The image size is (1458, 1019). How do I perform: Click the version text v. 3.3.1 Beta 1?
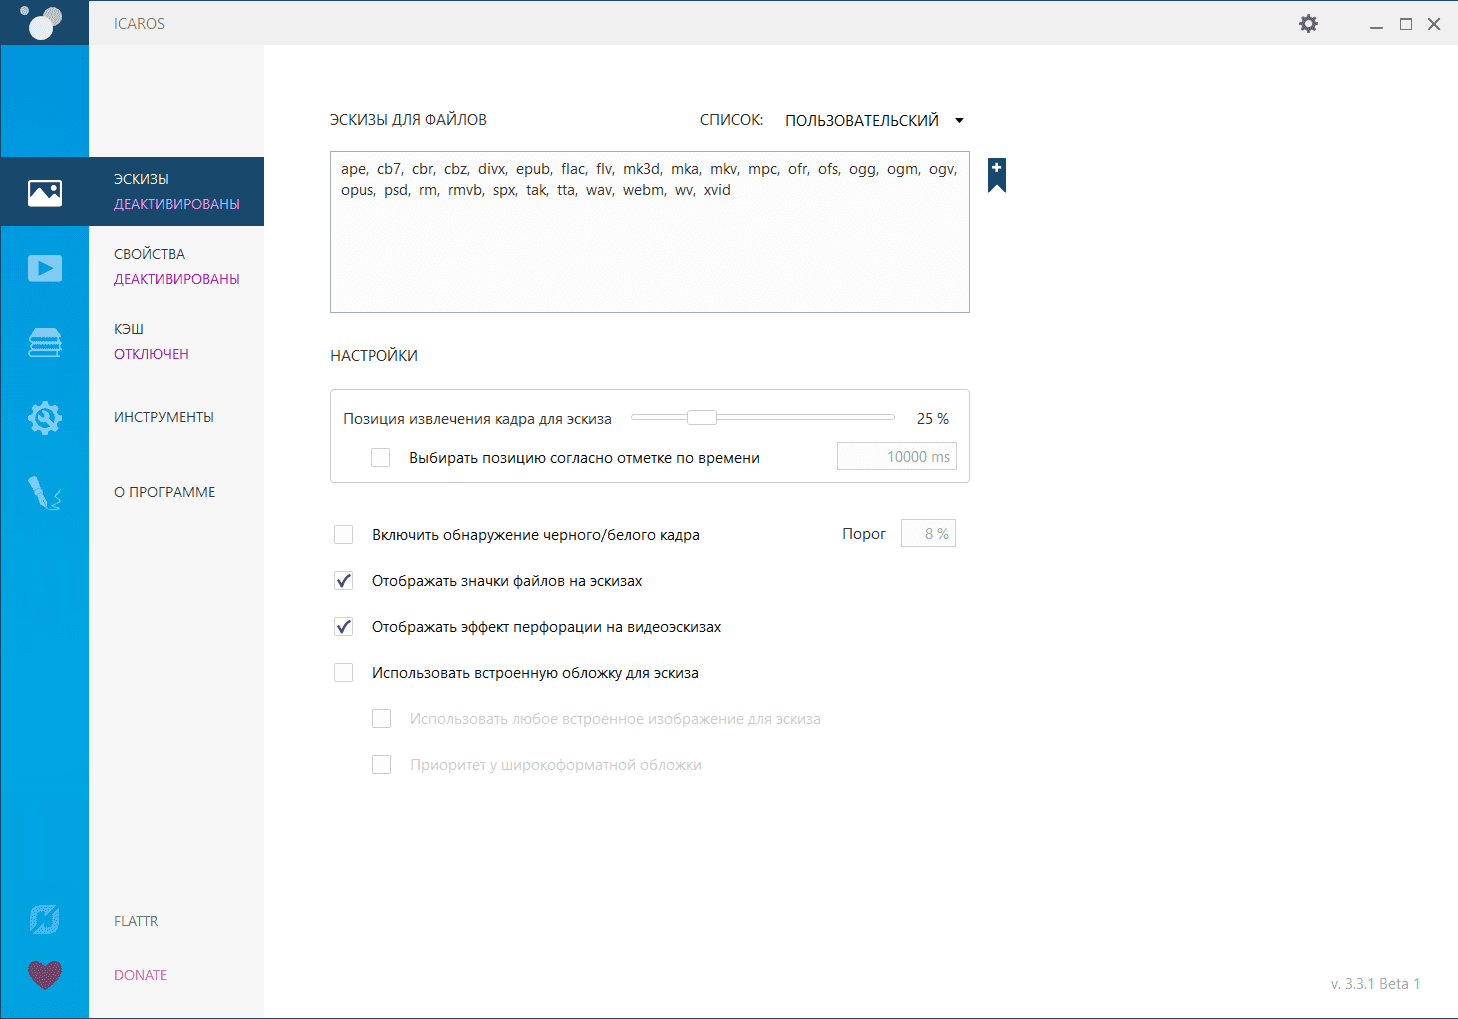tap(1375, 984)
